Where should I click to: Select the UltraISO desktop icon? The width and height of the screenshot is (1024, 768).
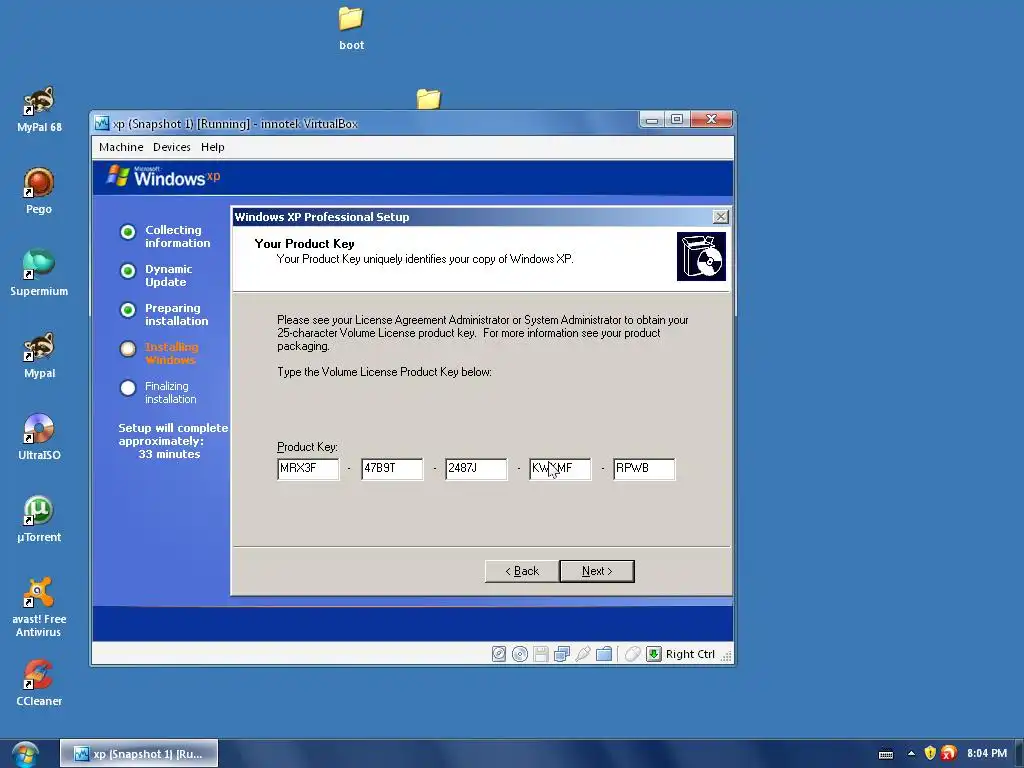(x=39, y=437)
